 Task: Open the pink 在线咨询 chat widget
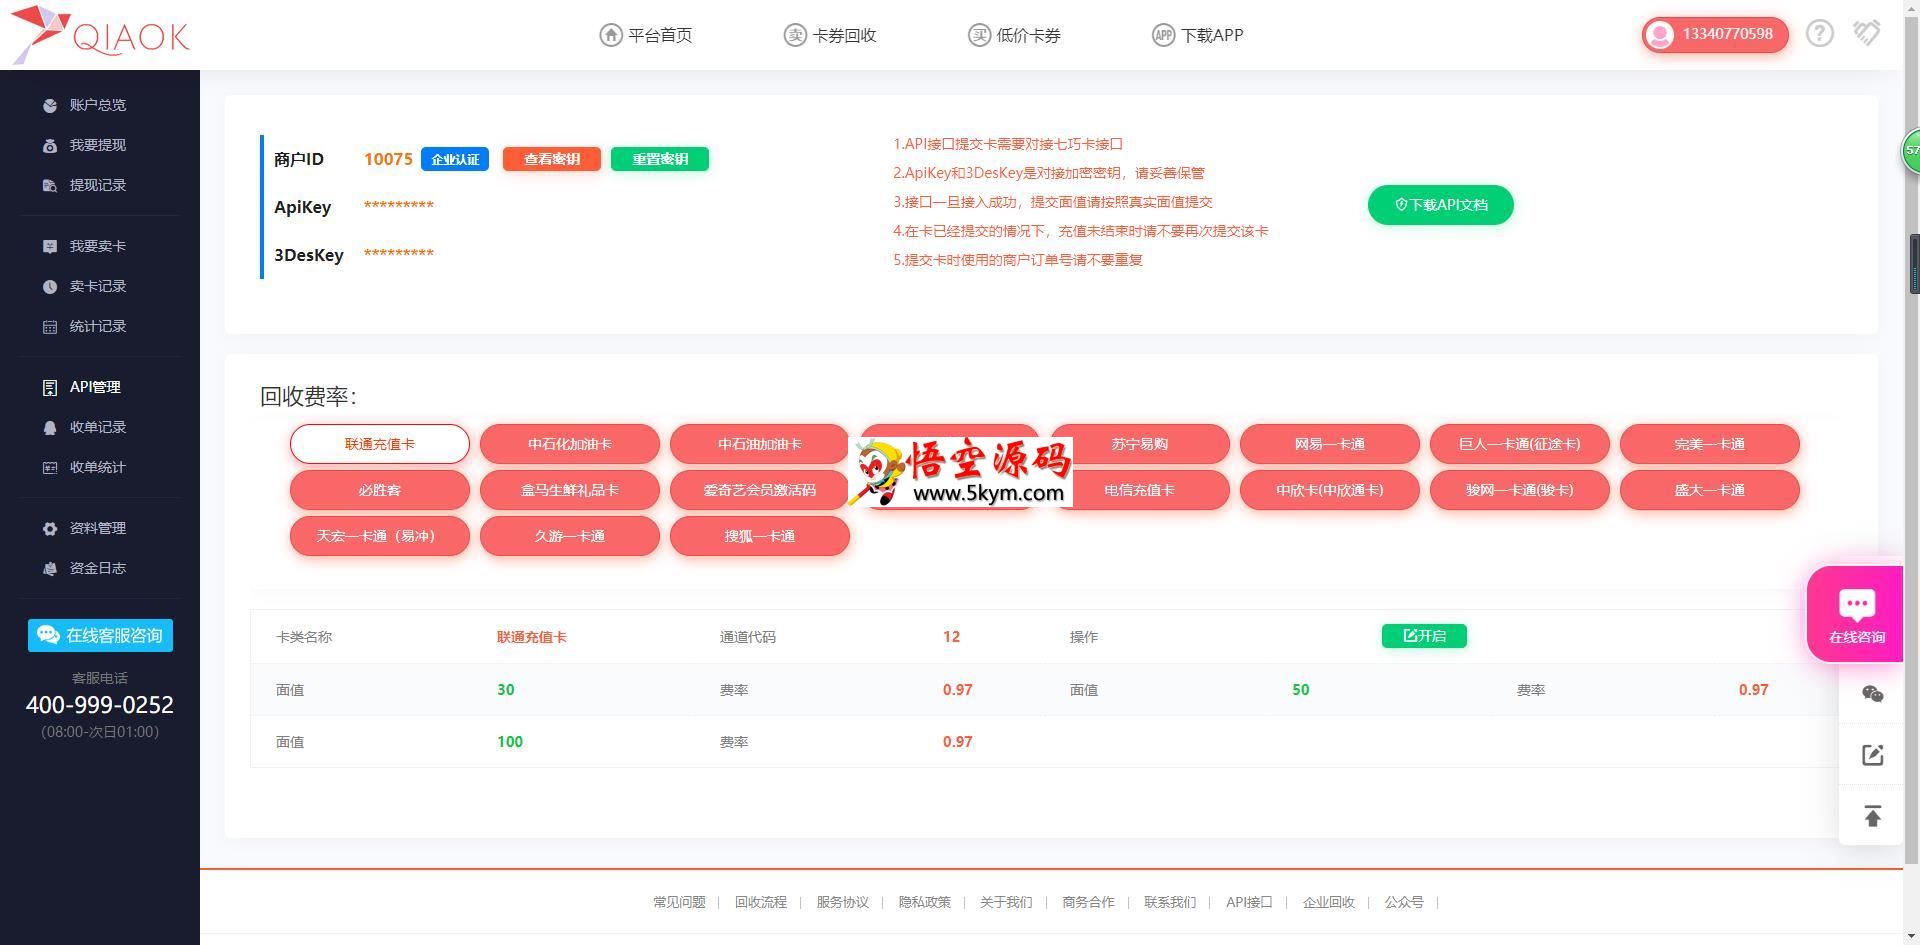point(1855,614)
